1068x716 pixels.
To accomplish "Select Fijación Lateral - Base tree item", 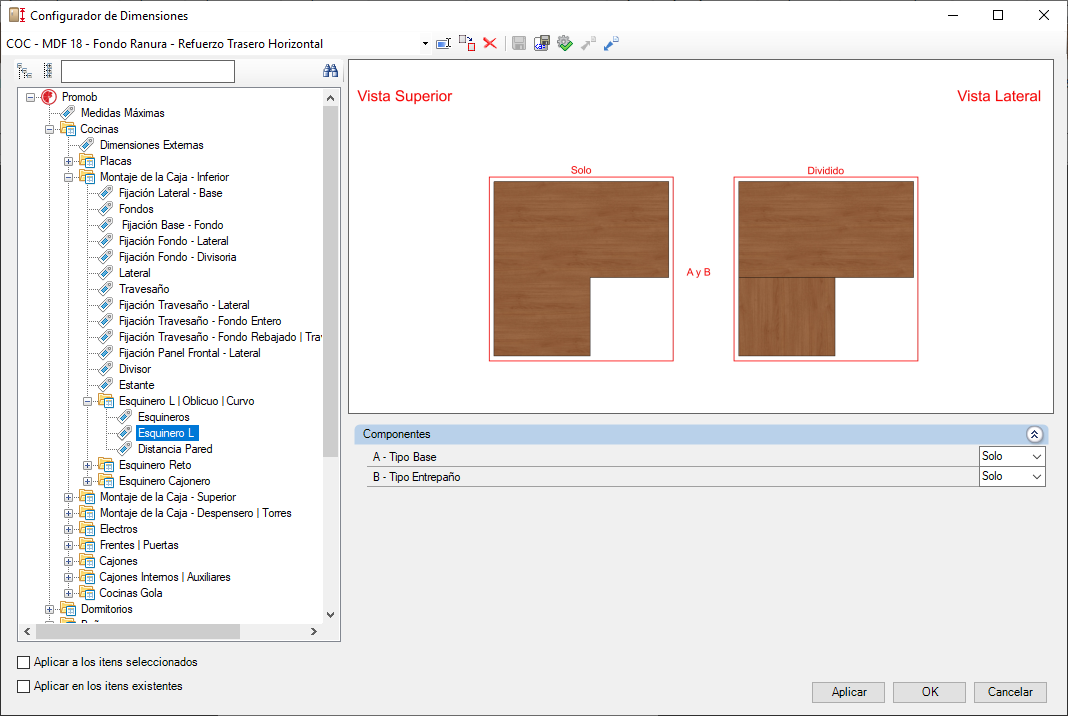I will 170,193.
